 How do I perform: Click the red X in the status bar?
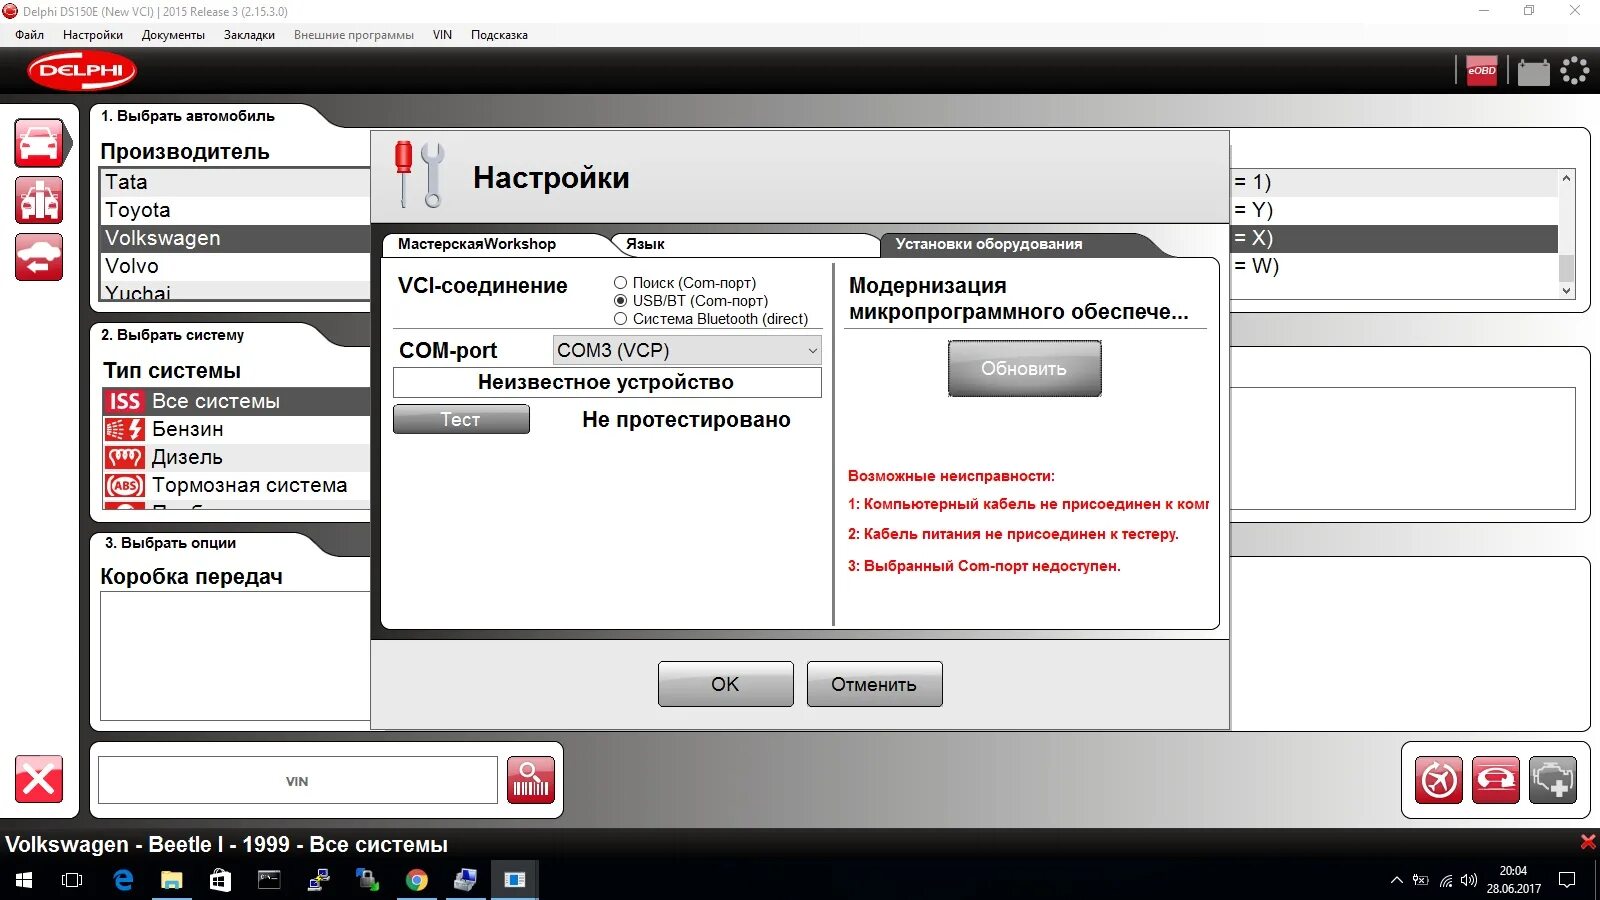[x=1588, y=842]
